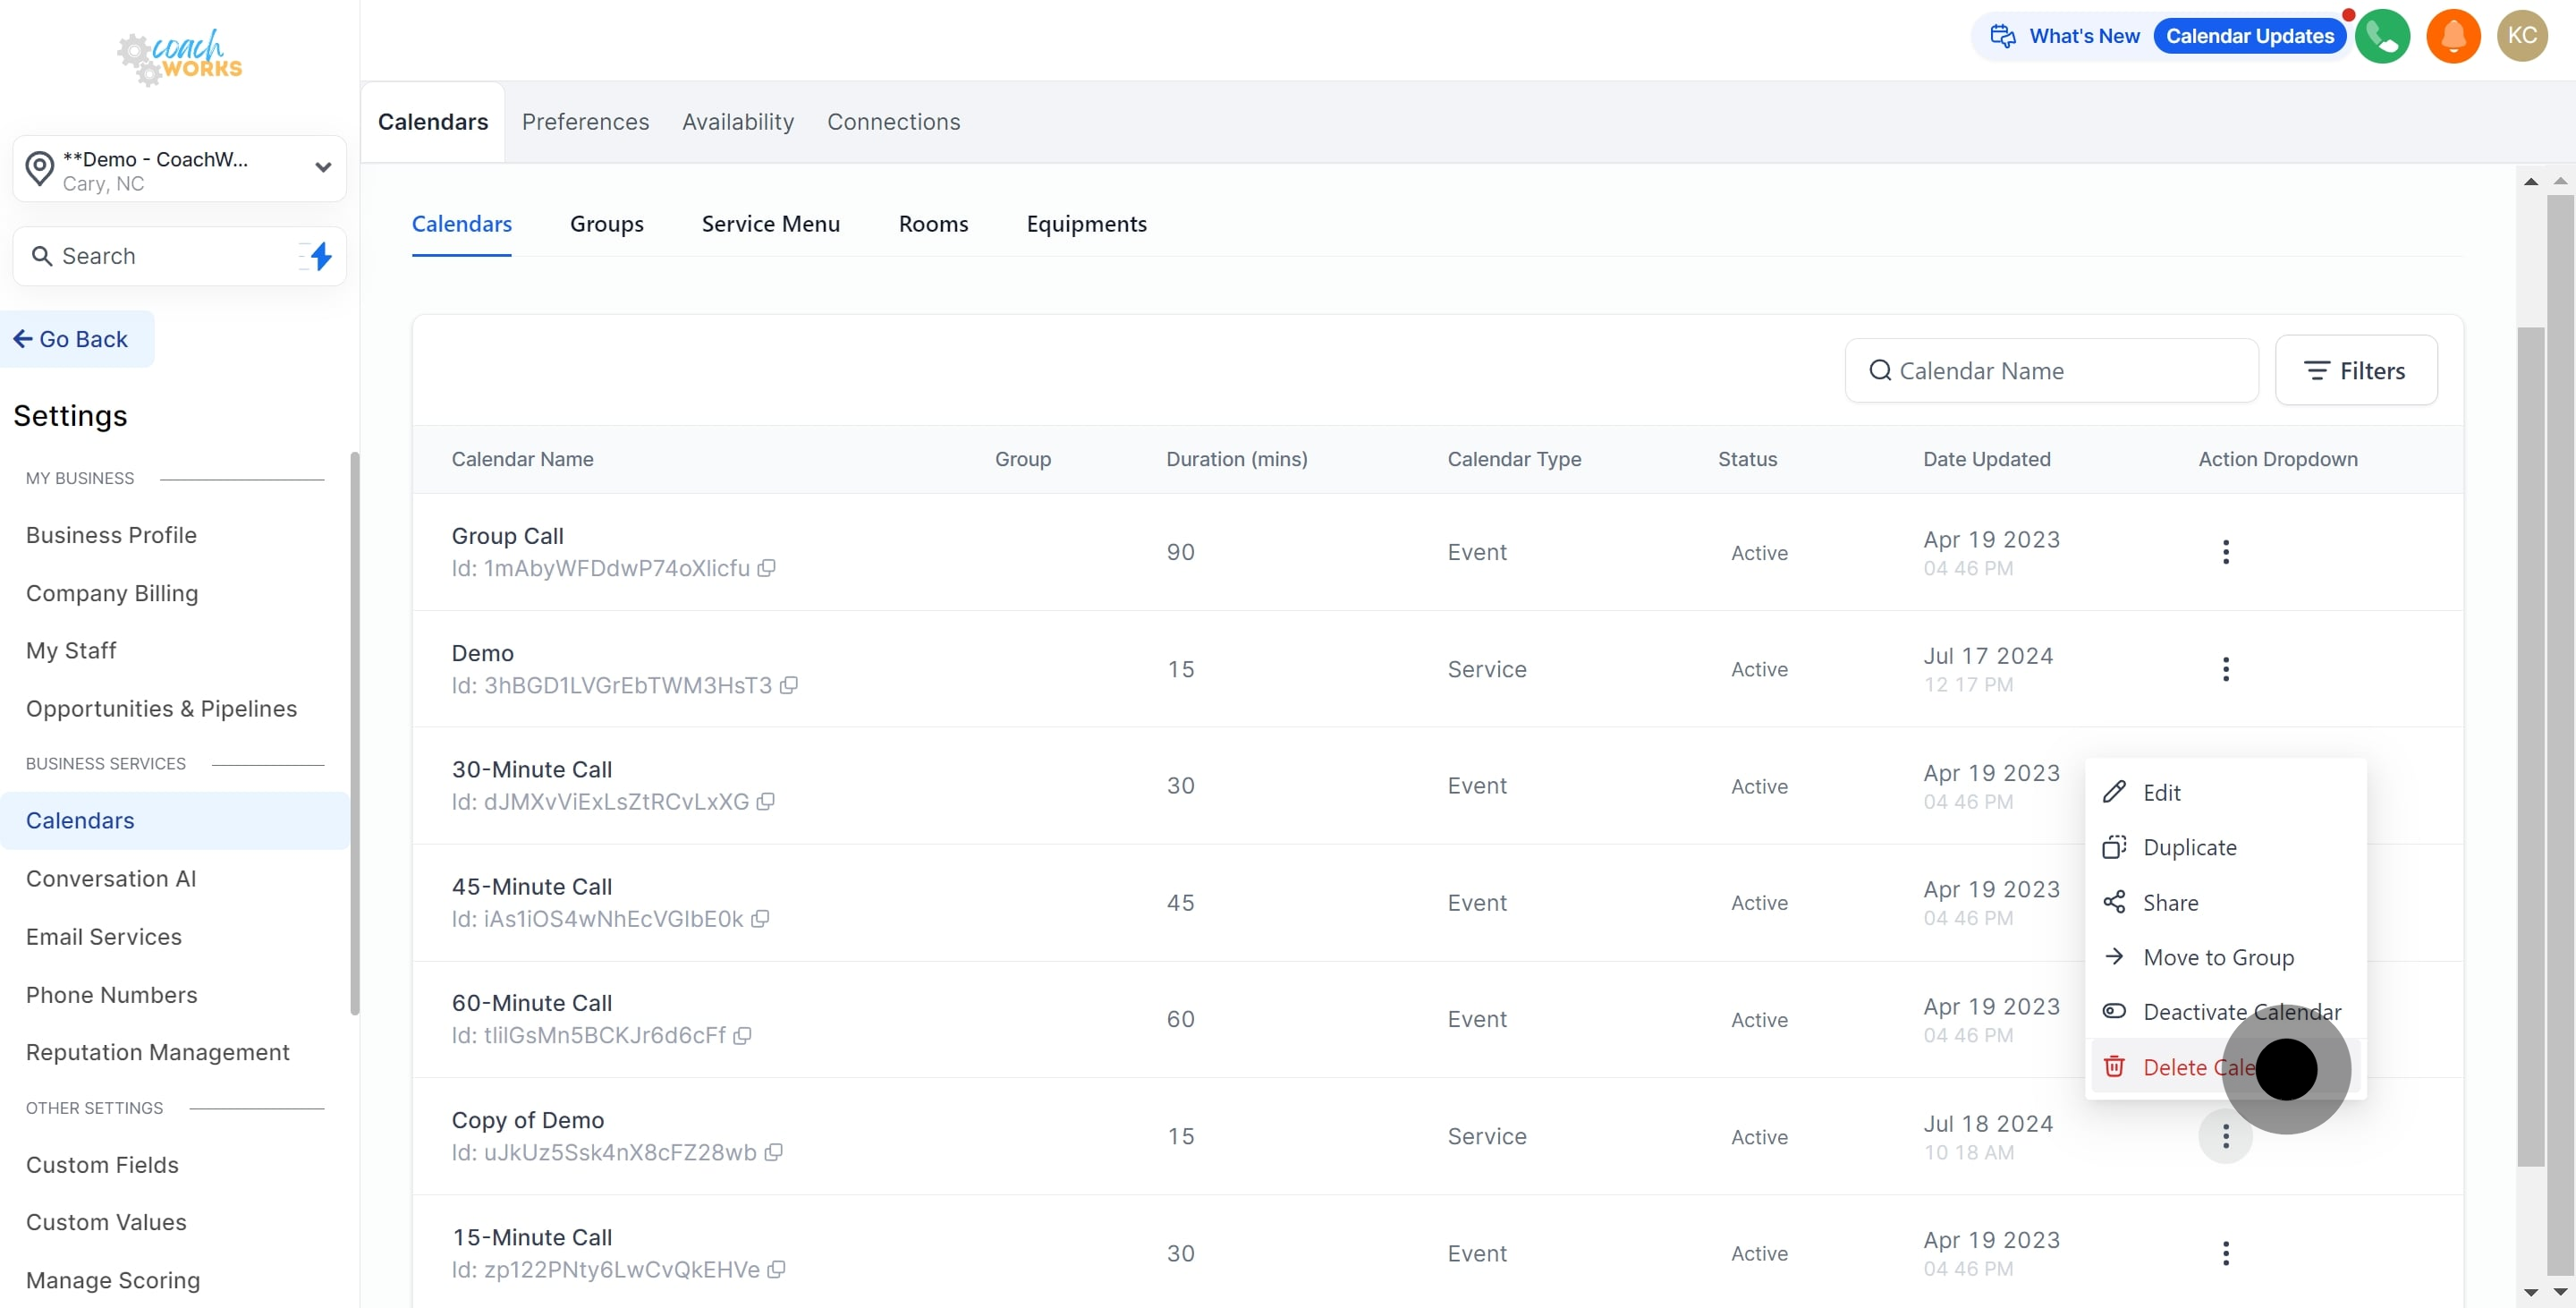Viewport: 2576px width, 1308px height.
Task: Click the Filters button
Action: click(x=2355, y=370)
